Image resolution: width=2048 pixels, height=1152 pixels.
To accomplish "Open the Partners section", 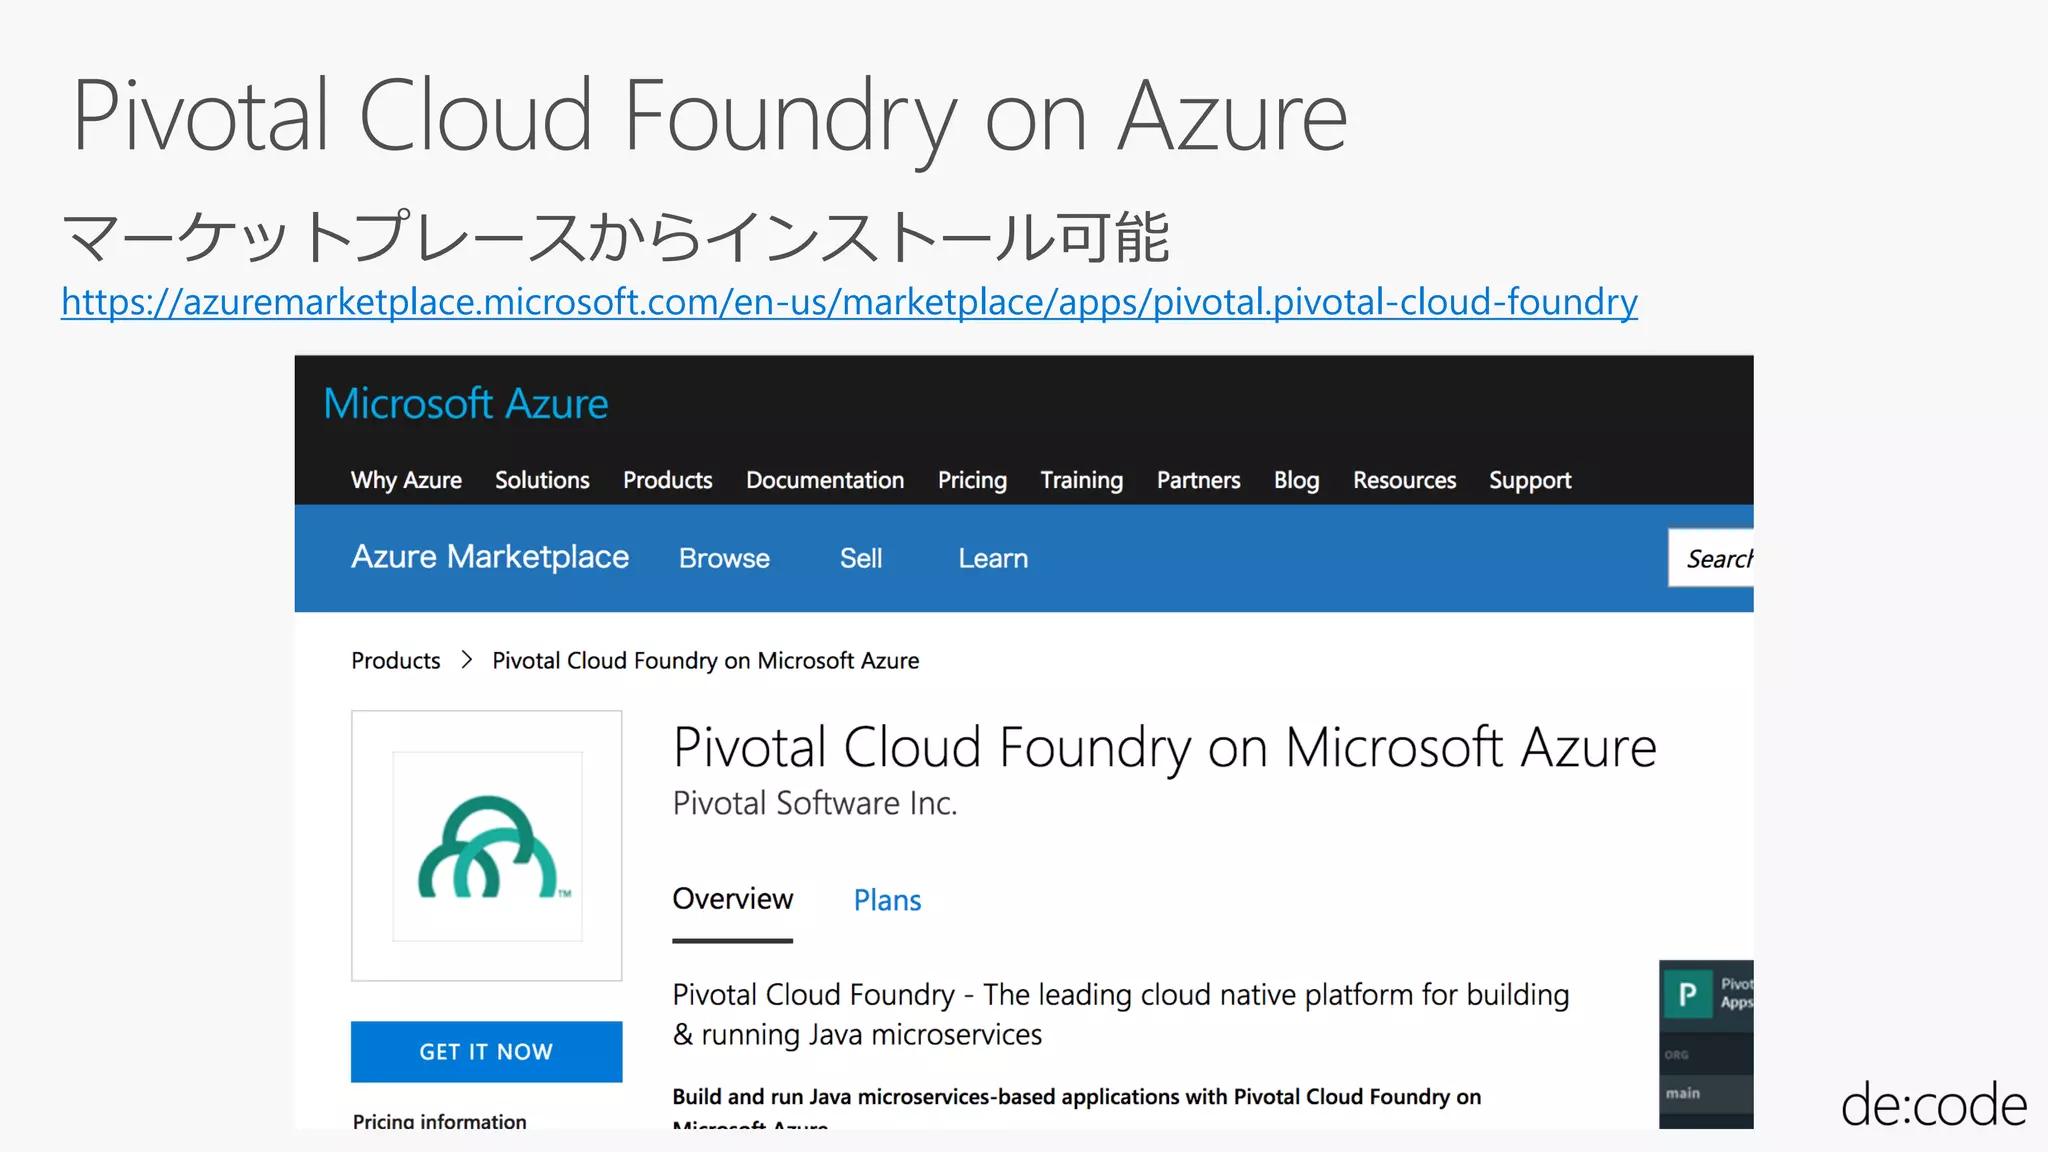I will (1198, 480).
